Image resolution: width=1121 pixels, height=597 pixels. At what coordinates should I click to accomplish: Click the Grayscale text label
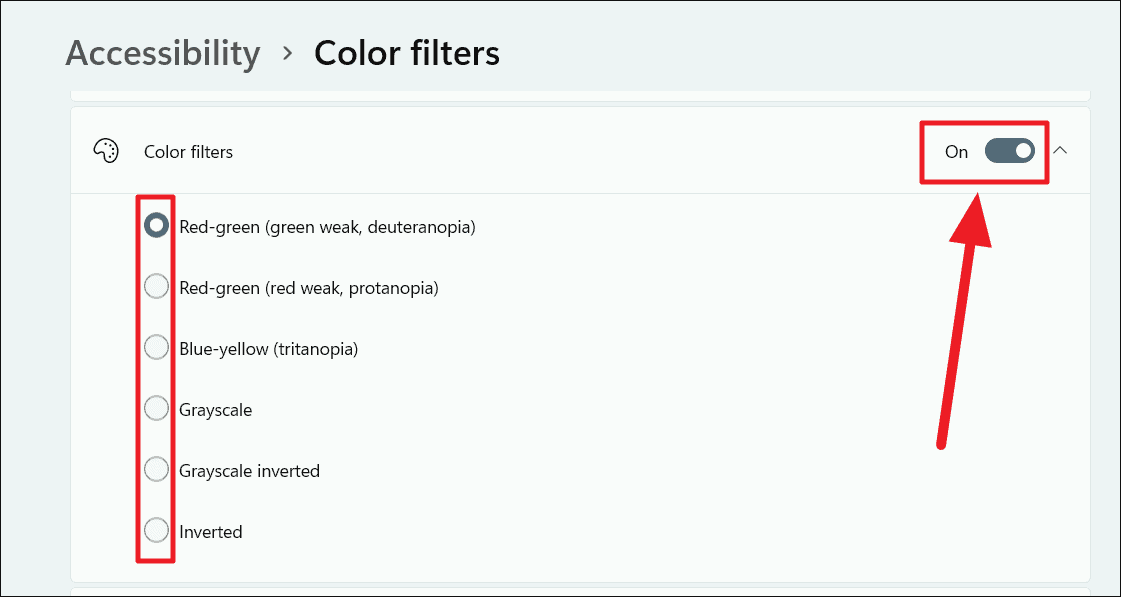[x=215, y=409]
